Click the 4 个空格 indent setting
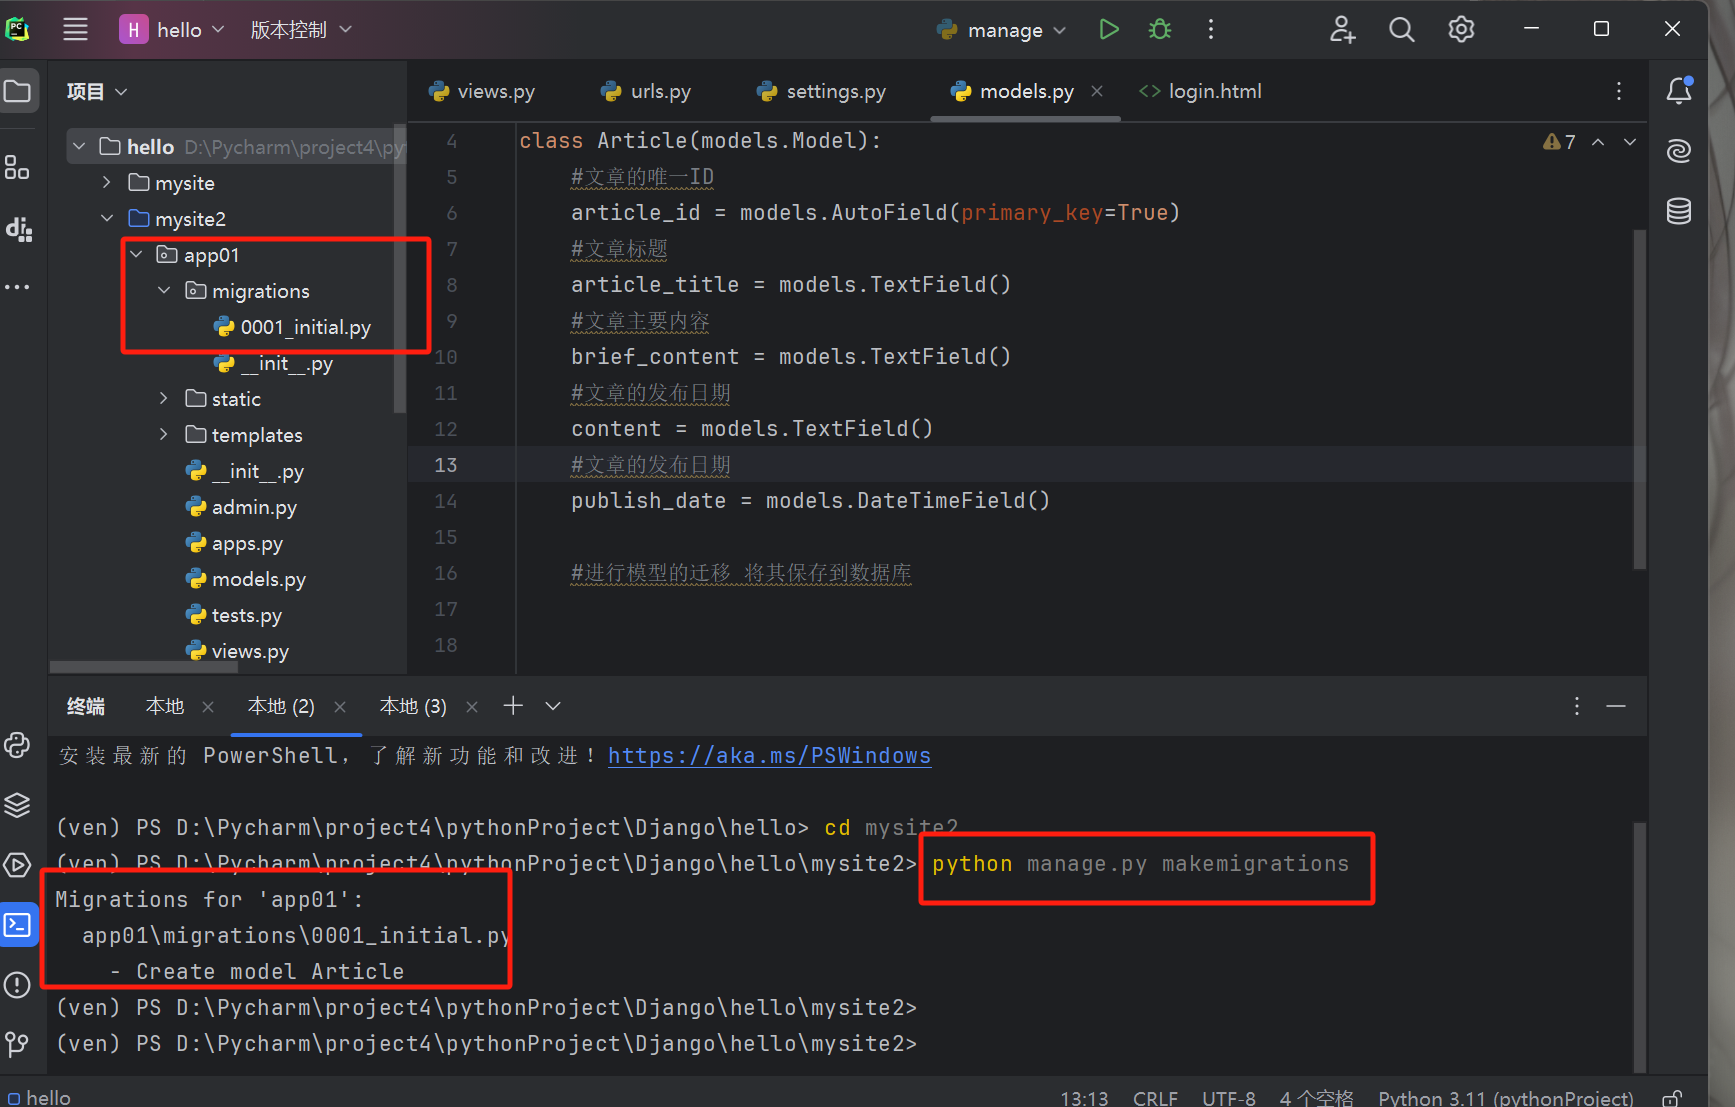Image resolution: width=1735 pixels, height=1107 pixels. 1317,1098
